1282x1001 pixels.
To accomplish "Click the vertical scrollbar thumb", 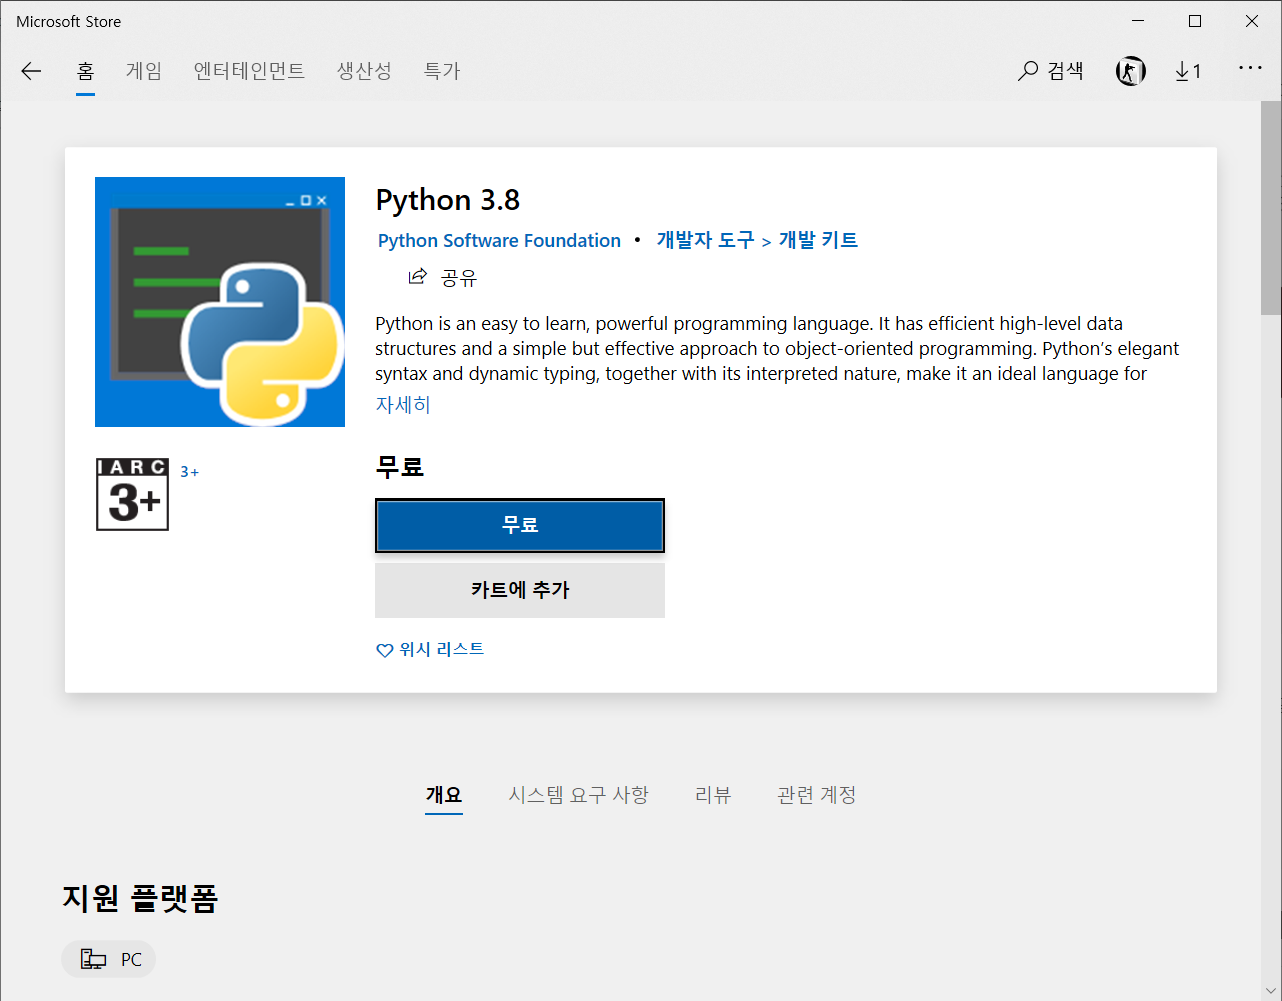I will (x=1270, y=208).
